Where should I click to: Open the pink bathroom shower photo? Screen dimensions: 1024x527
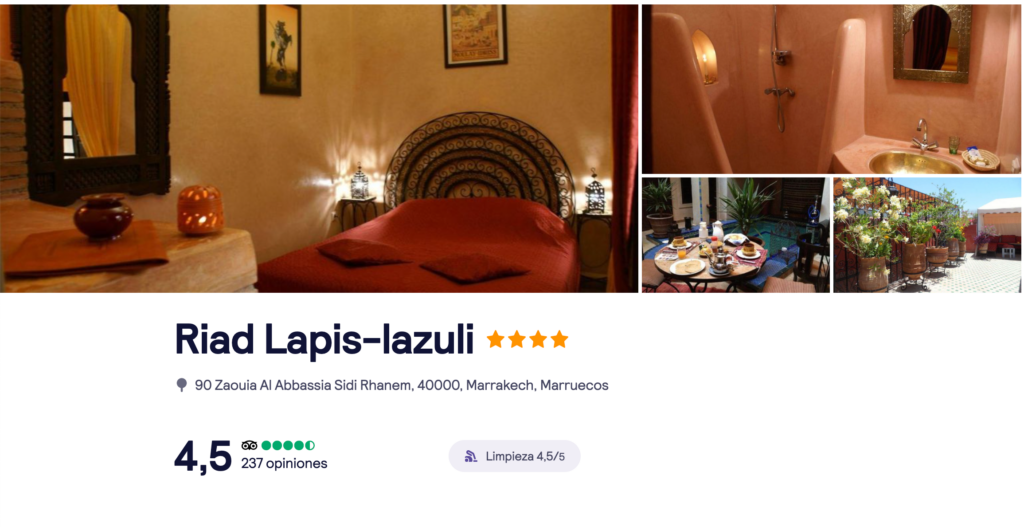(x=831, y=89)
